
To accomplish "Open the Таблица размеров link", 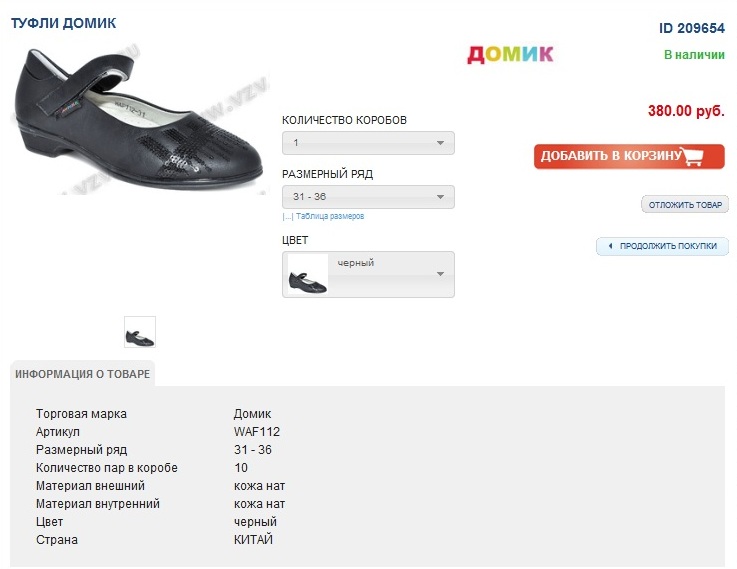I will 330,216.
